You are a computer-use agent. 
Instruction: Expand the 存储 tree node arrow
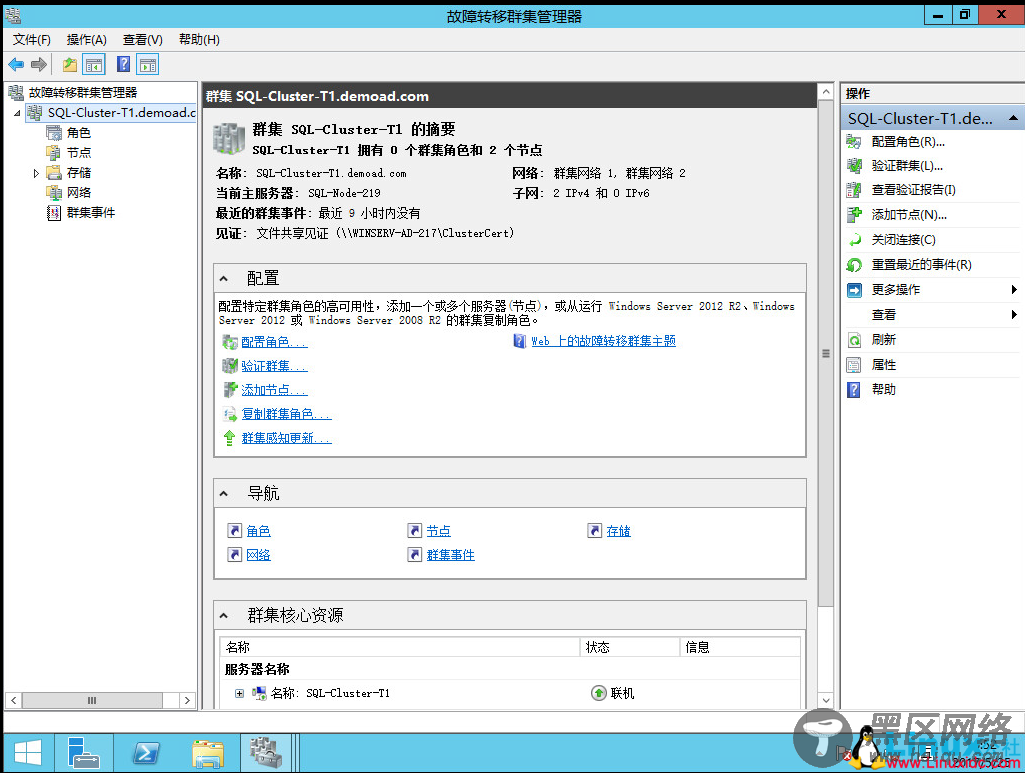36,173
